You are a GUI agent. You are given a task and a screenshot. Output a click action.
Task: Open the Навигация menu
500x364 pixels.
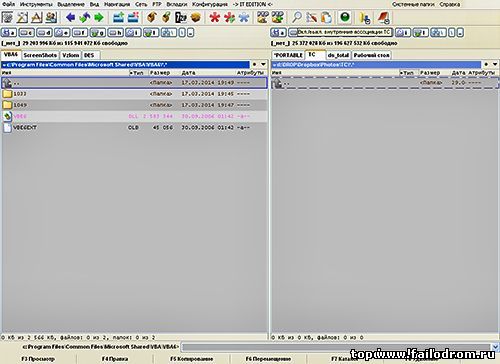tap(117, 4)
